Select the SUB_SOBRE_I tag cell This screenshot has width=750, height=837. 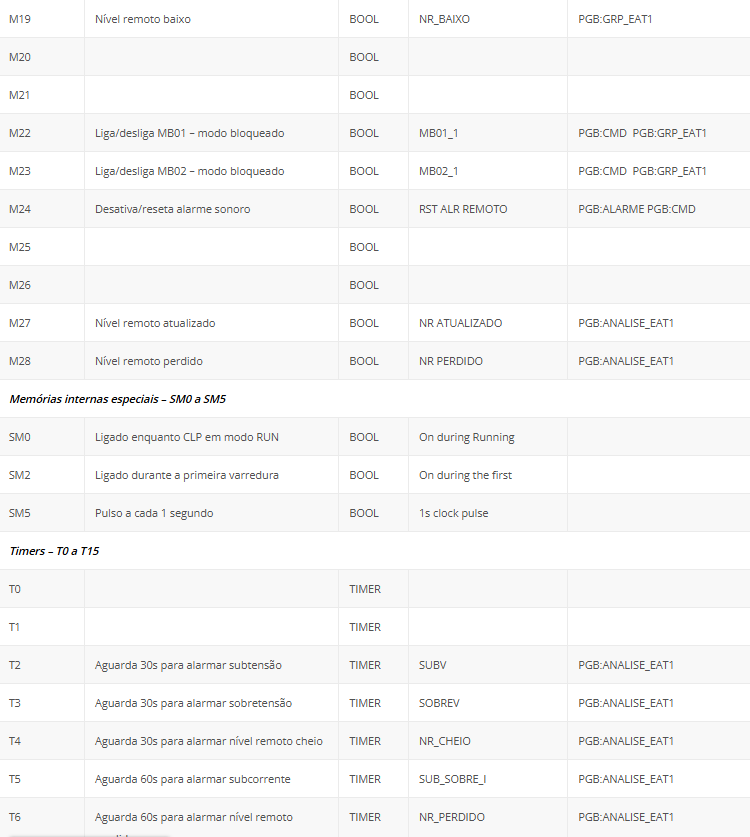[452, 779]
